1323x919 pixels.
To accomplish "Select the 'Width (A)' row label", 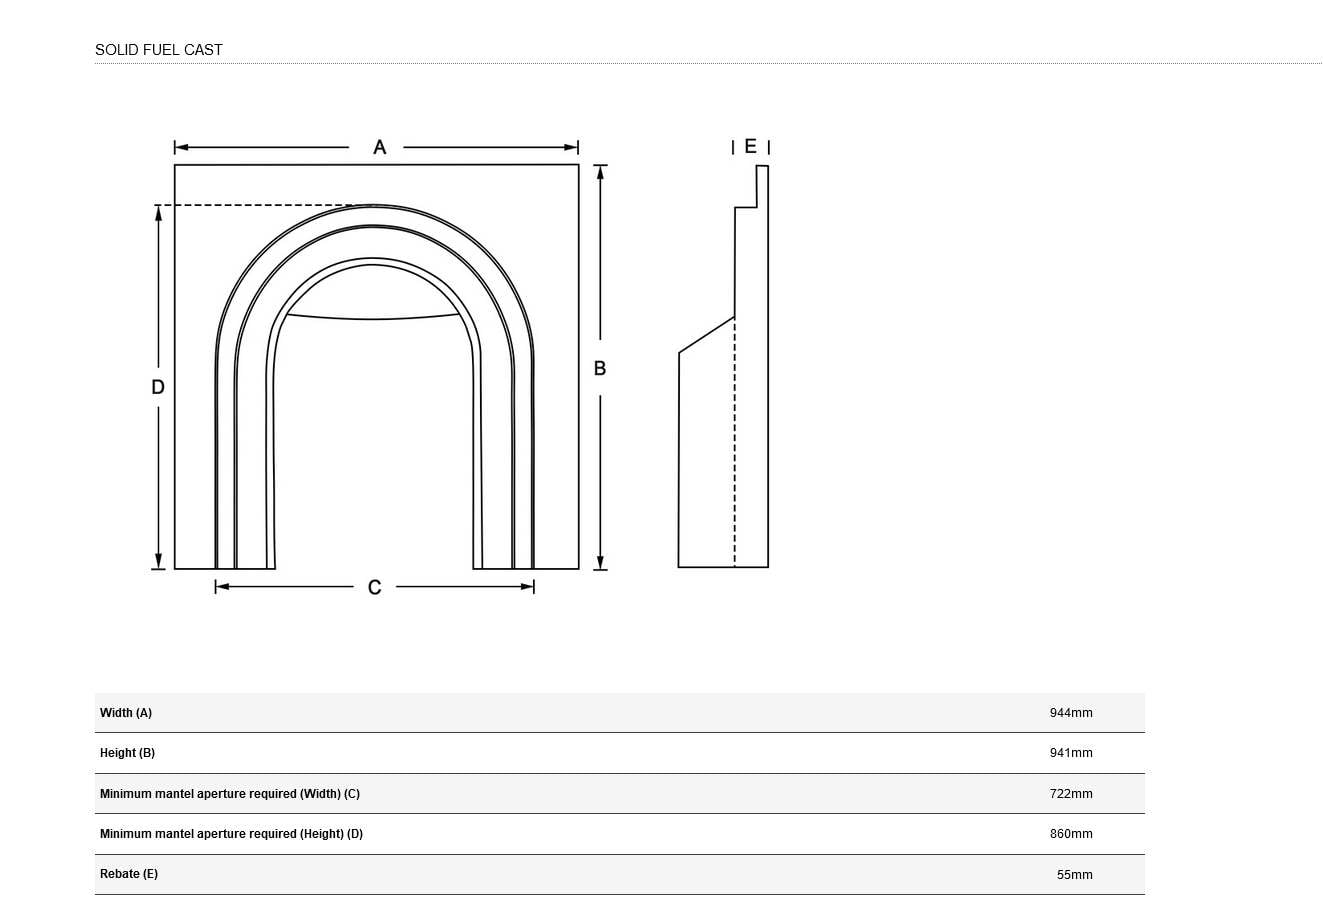I will tap(126, 713).
